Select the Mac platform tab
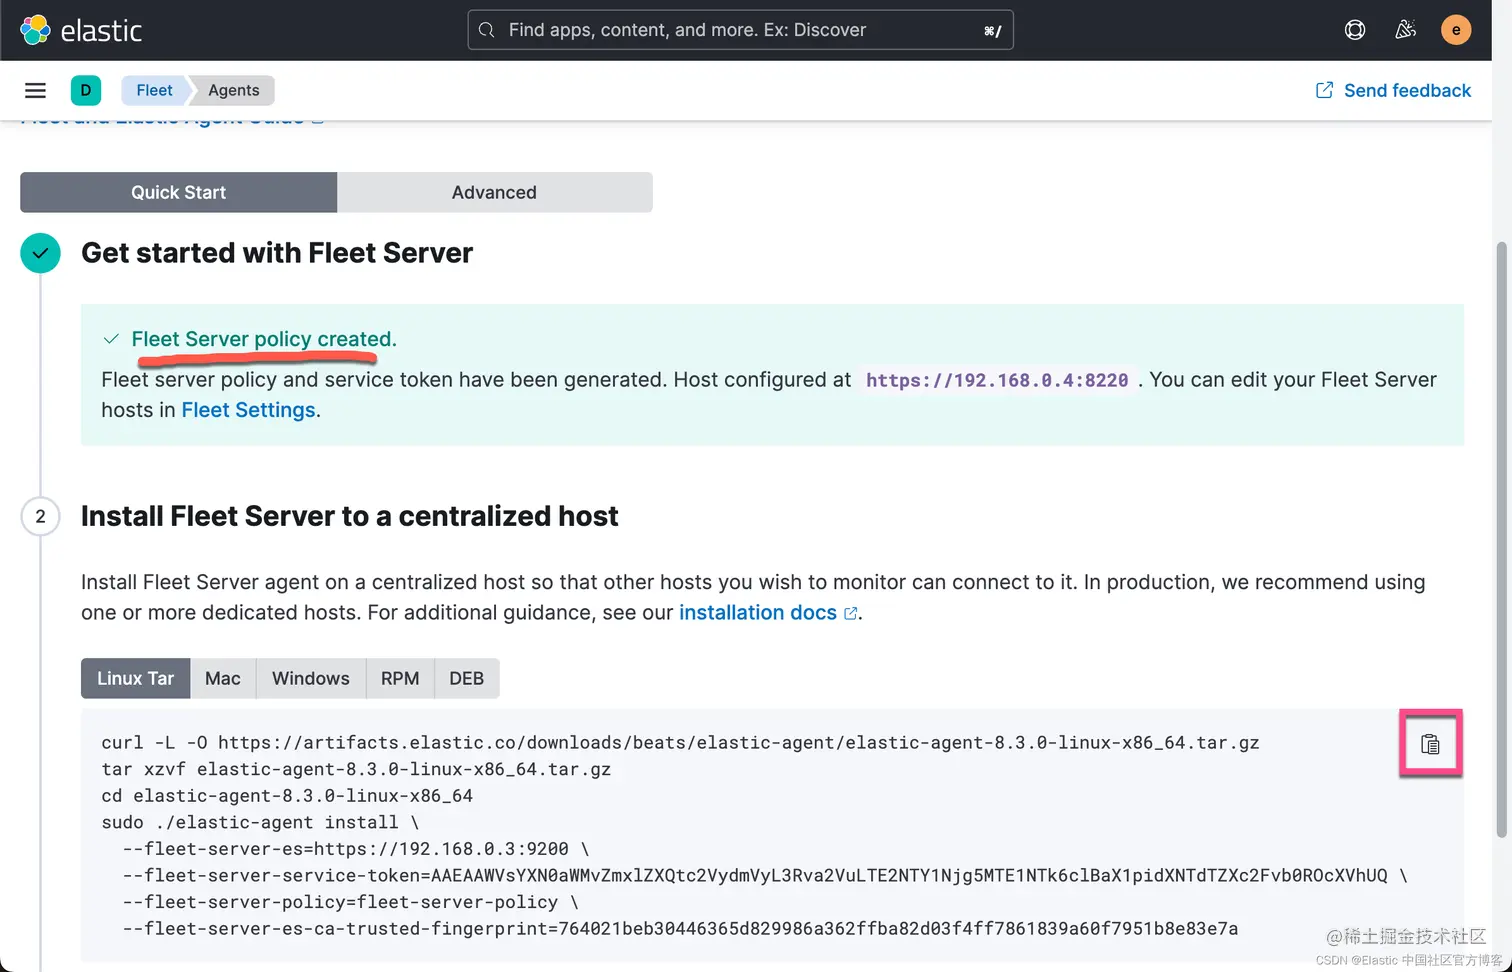This screenshot has height=972, width=1512. (222, 678)
